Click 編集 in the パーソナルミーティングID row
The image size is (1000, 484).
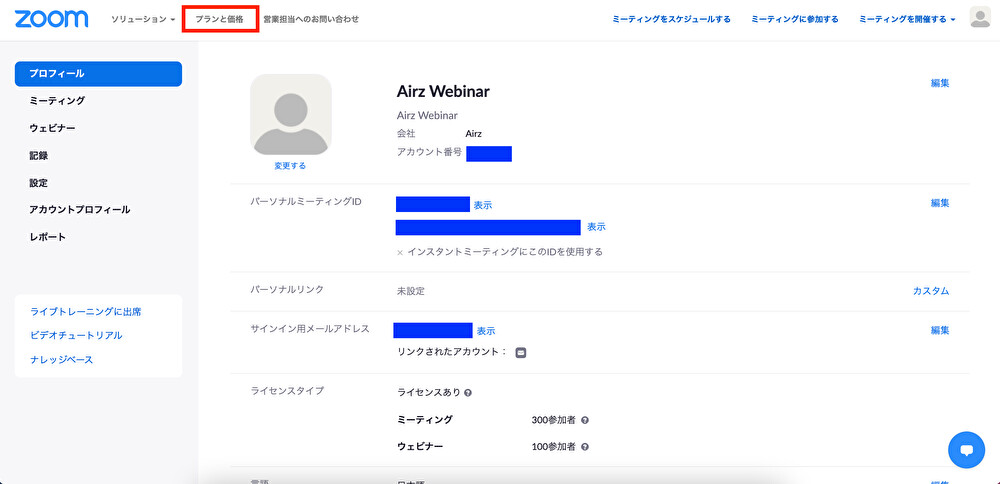[x=940, y=203]
